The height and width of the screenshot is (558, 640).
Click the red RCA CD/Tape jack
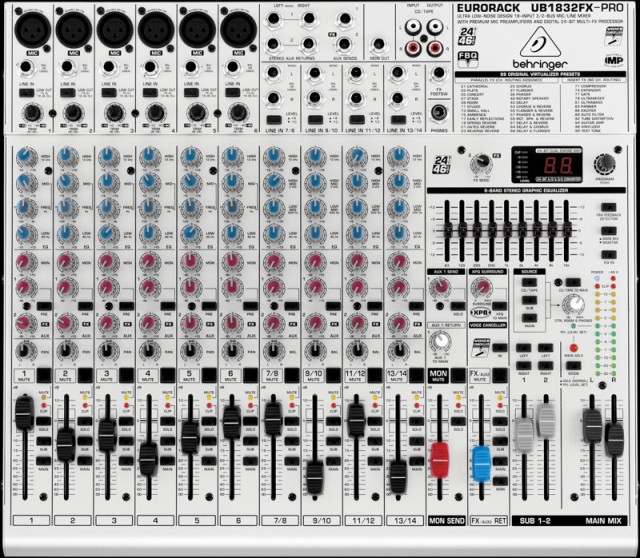(x=411, y=49)
